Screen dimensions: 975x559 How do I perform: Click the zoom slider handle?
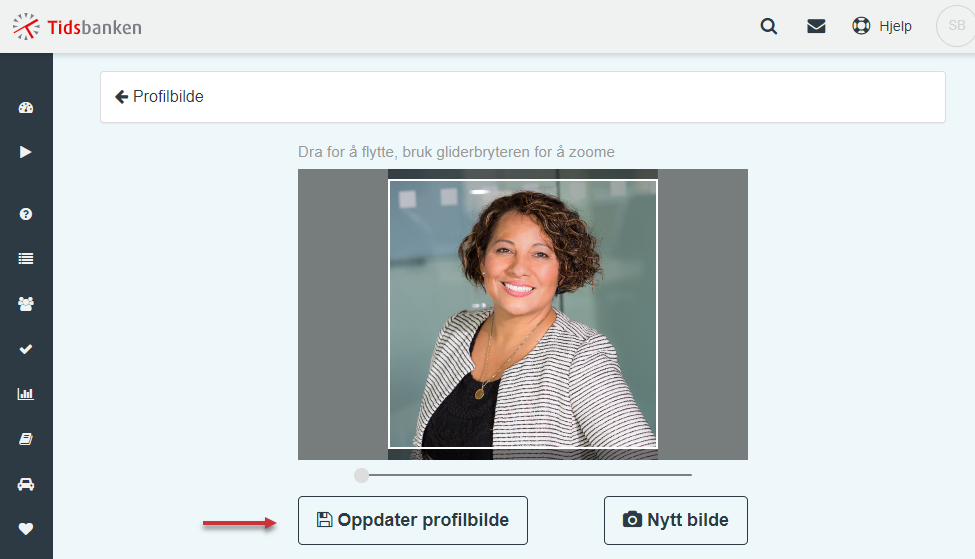tap(361, 476)
